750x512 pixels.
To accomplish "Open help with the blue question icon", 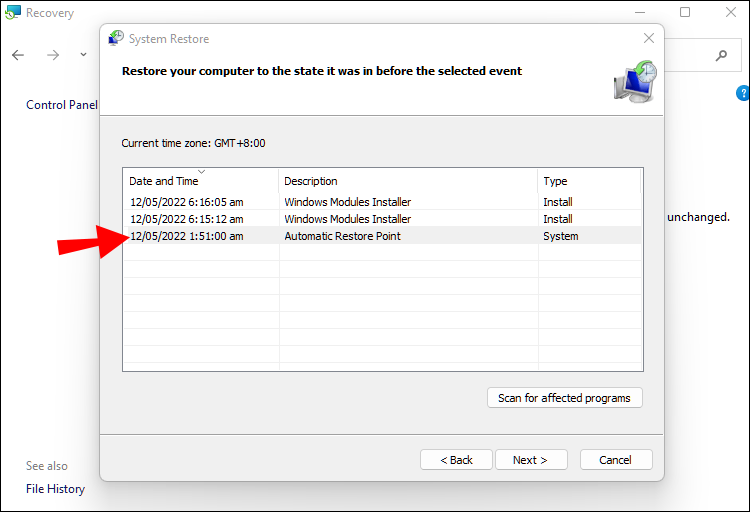I will 742,94.
